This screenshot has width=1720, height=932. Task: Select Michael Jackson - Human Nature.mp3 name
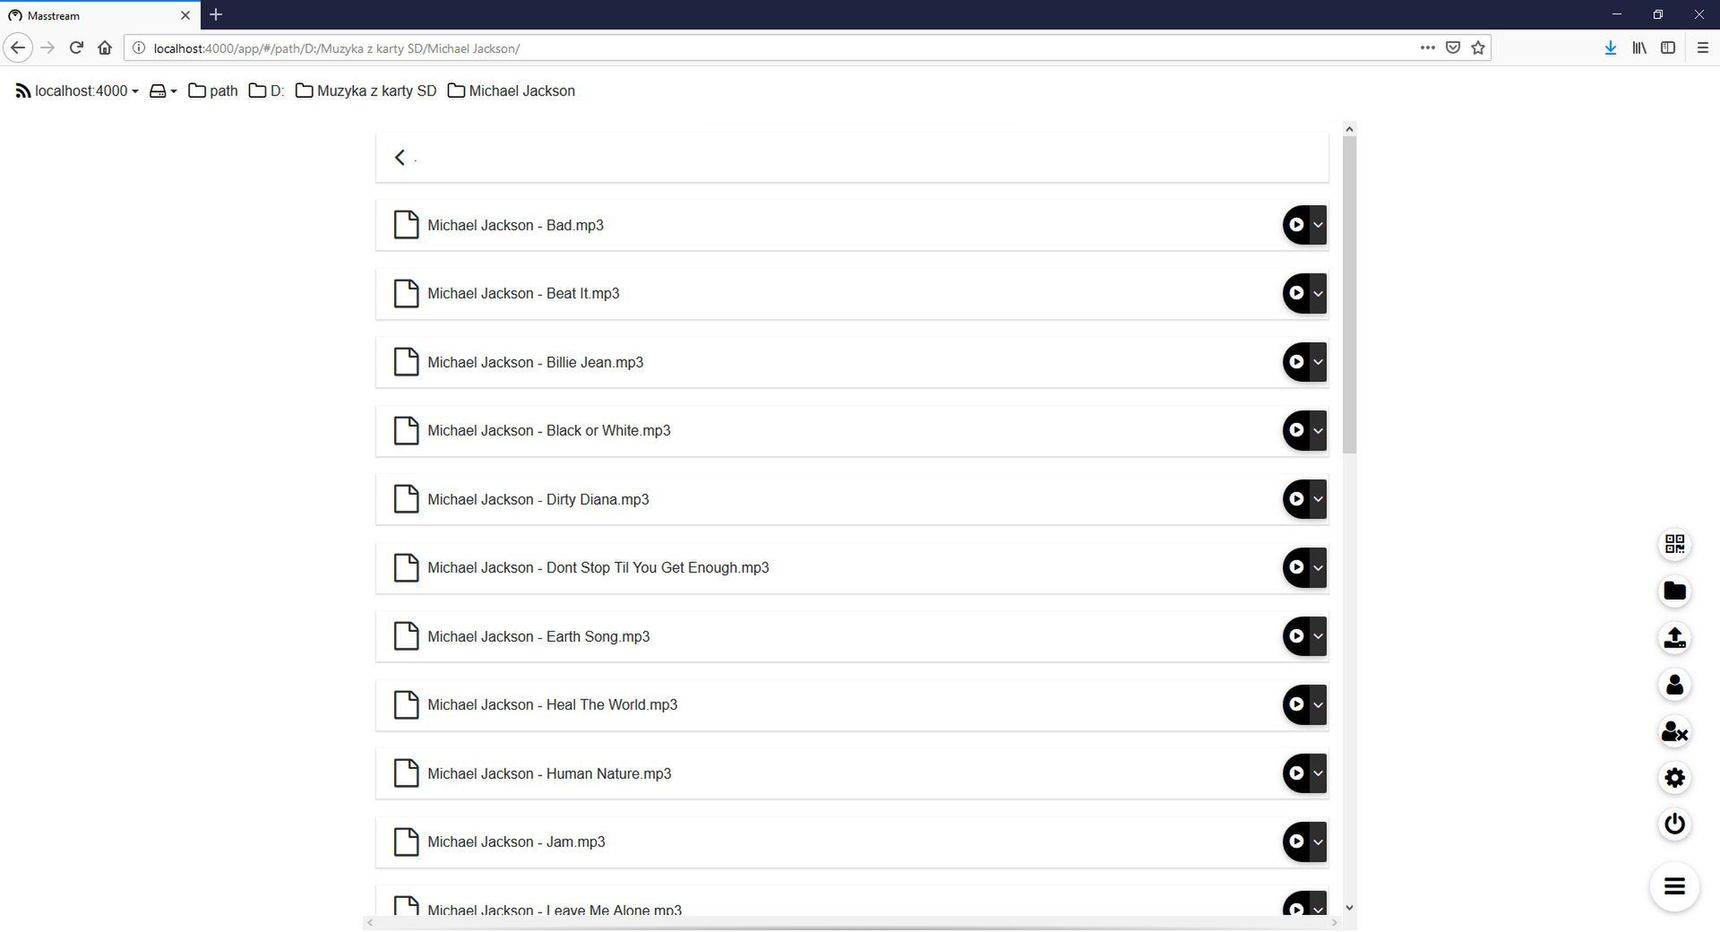(550, 773)
